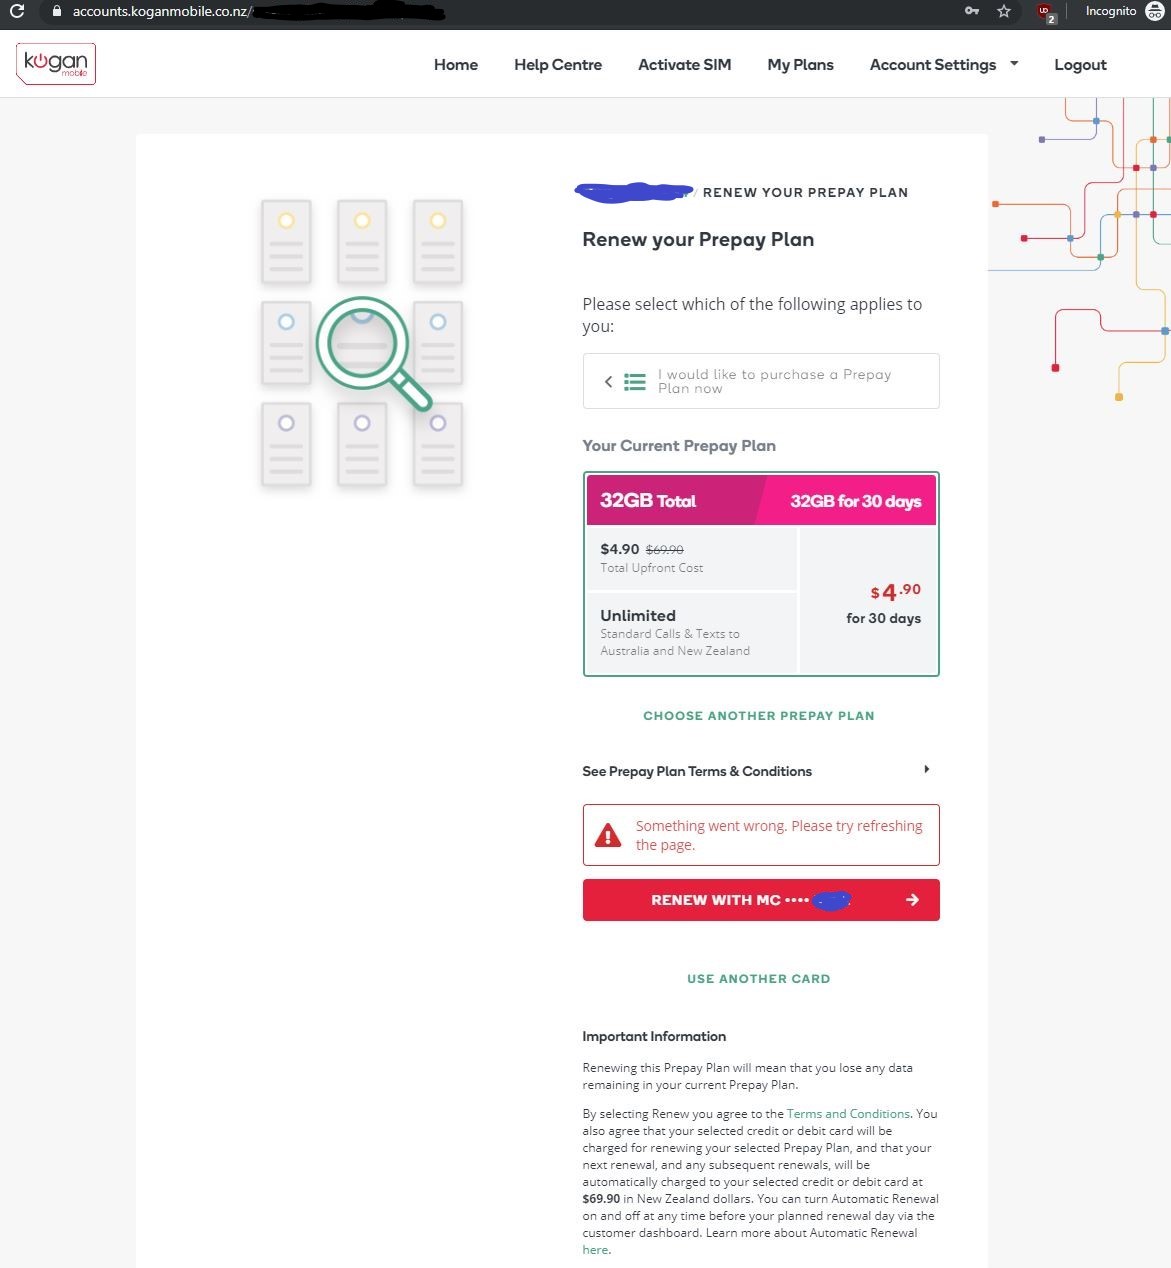Click the back chevron beside purchase Prepay Plan
This screenshot has height=1268, width=1171.
click(608, 381)
